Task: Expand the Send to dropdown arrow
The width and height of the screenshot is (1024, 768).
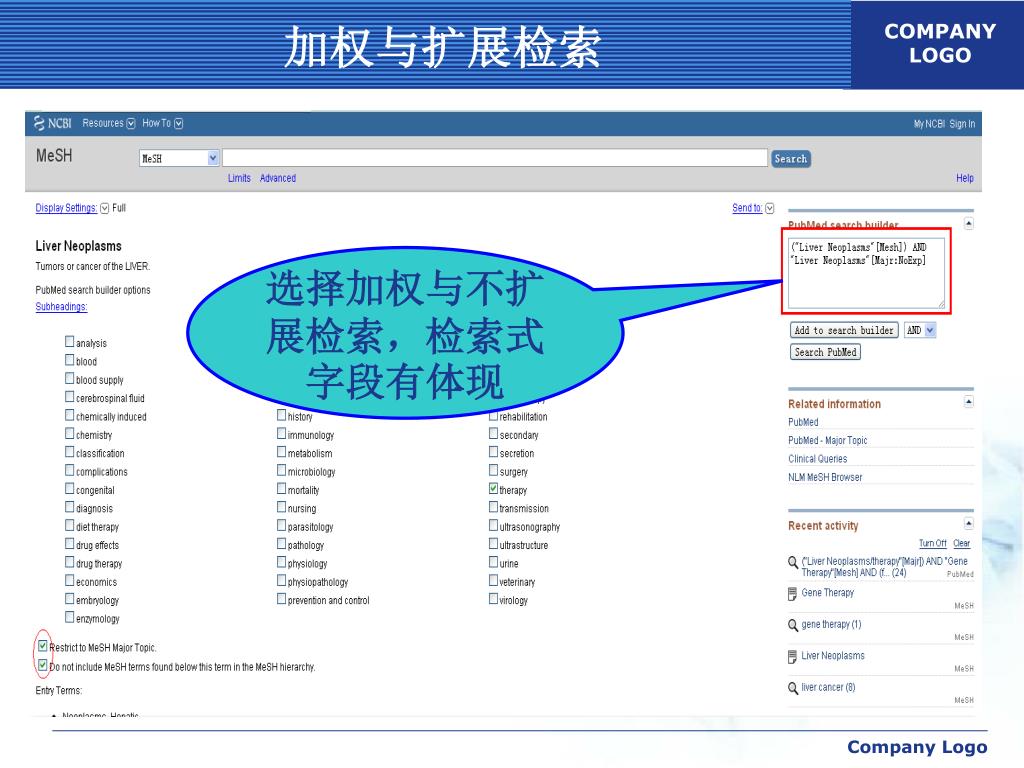Action: pyautogui.click(x=769, y=208)
